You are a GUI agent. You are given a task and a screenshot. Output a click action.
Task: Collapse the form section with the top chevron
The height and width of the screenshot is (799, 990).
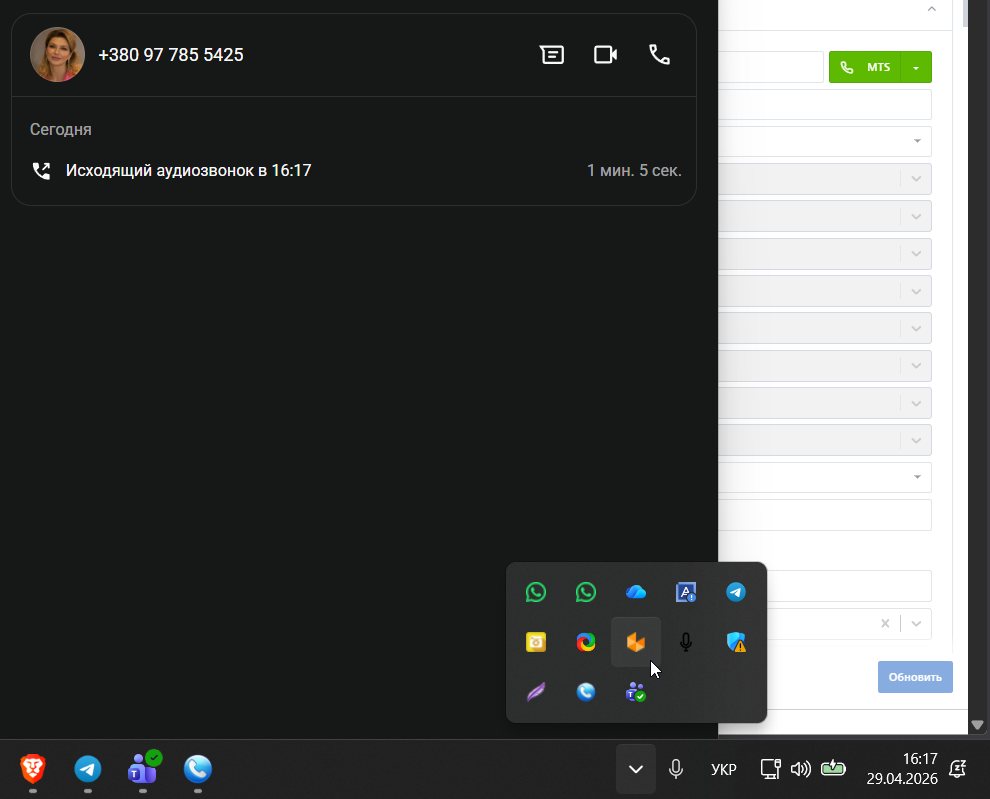931,9
